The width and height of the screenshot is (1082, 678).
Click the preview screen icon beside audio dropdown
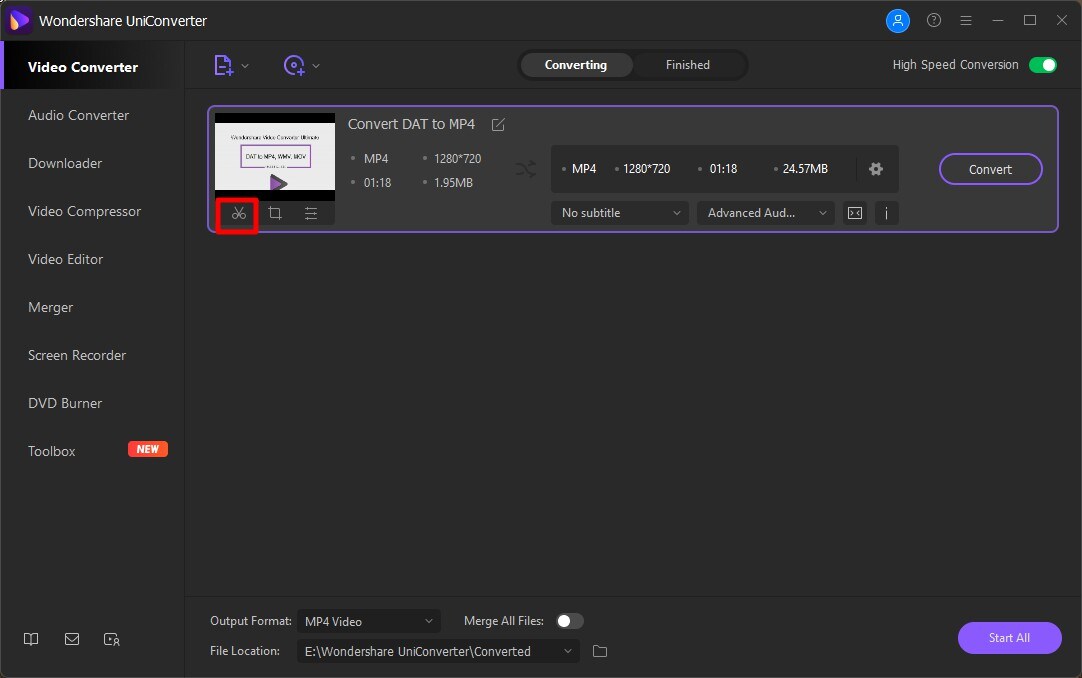(855, 213)
